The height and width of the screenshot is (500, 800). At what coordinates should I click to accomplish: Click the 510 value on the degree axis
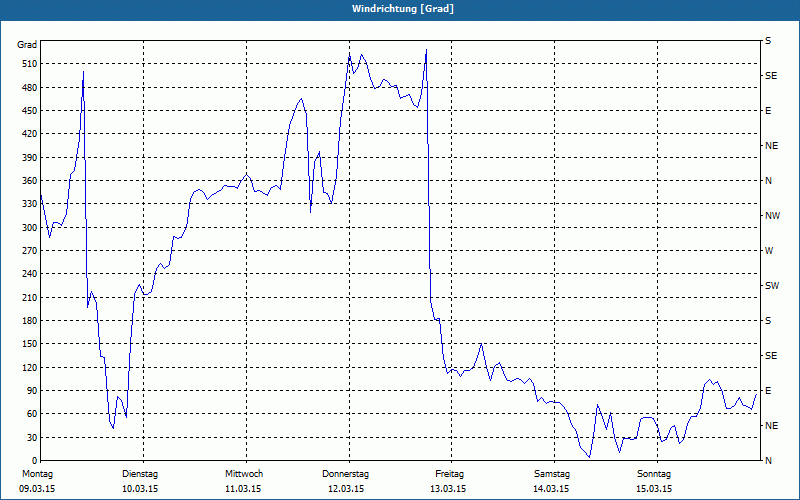pos(30,64)
